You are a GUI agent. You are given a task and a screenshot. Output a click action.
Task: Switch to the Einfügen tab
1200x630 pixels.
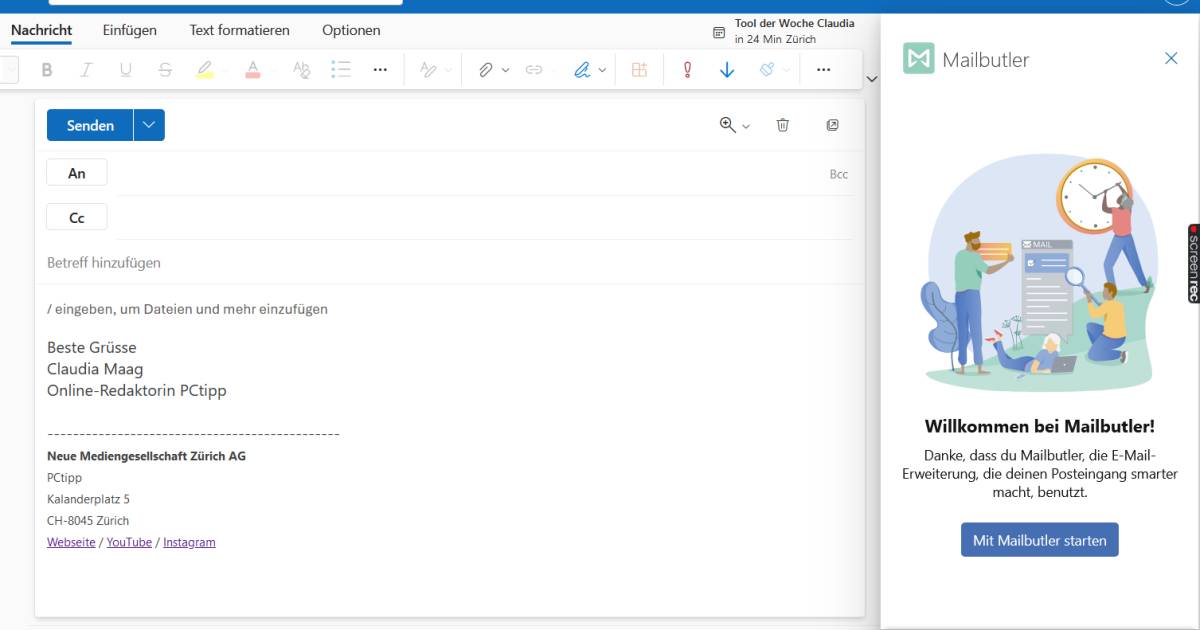128,31
